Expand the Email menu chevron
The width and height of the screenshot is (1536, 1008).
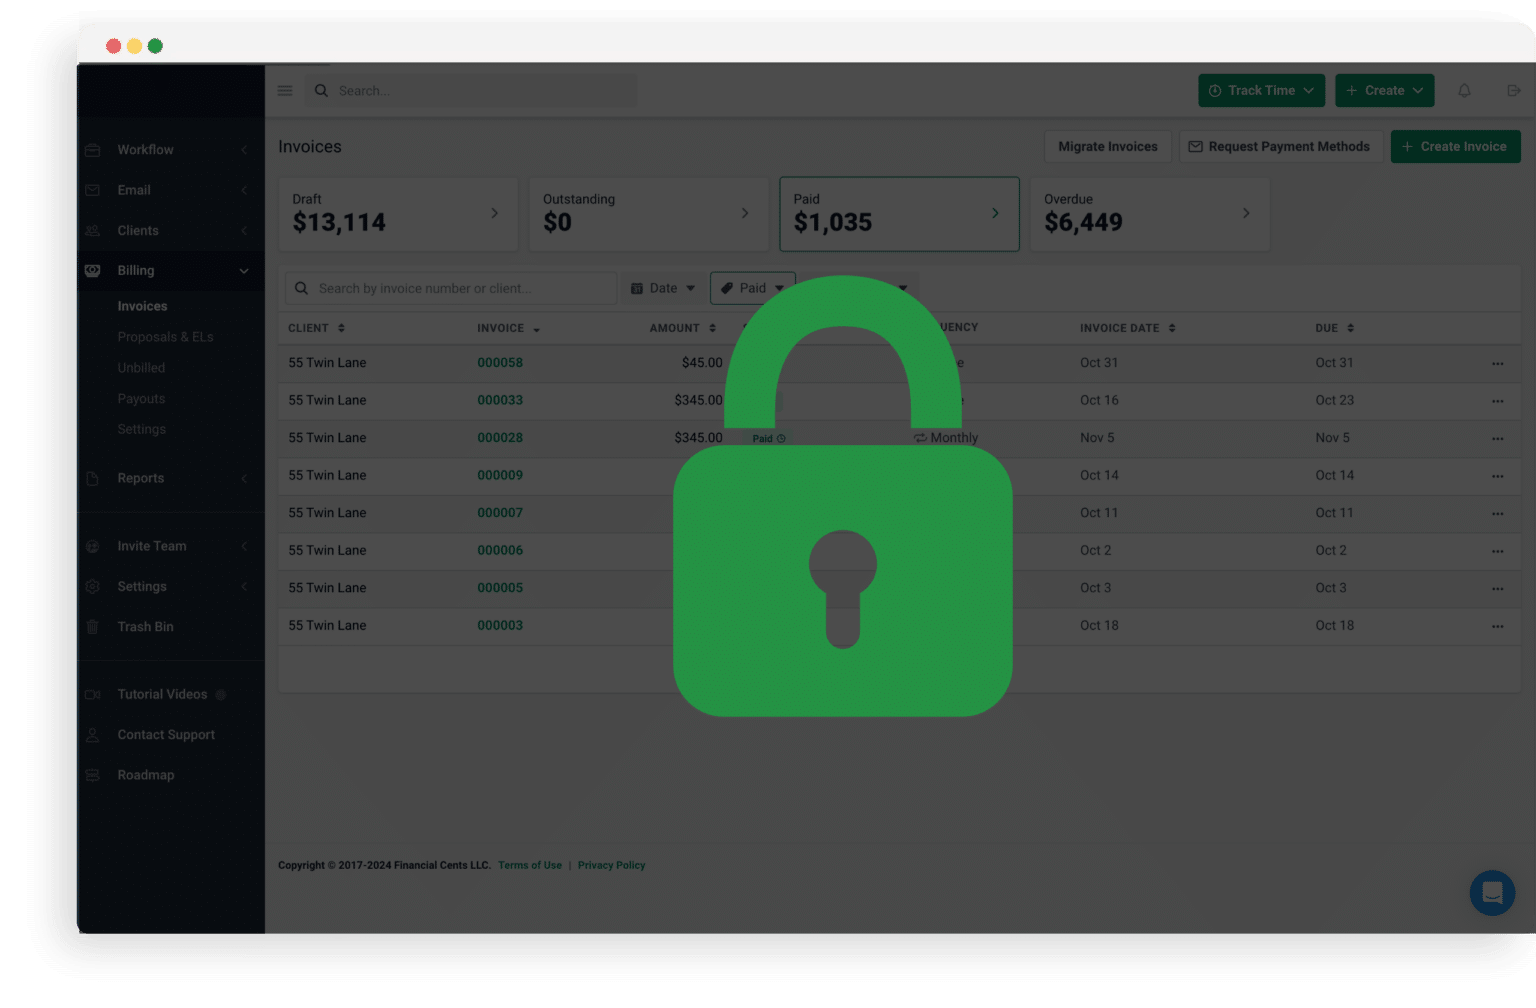click(244, 190)
